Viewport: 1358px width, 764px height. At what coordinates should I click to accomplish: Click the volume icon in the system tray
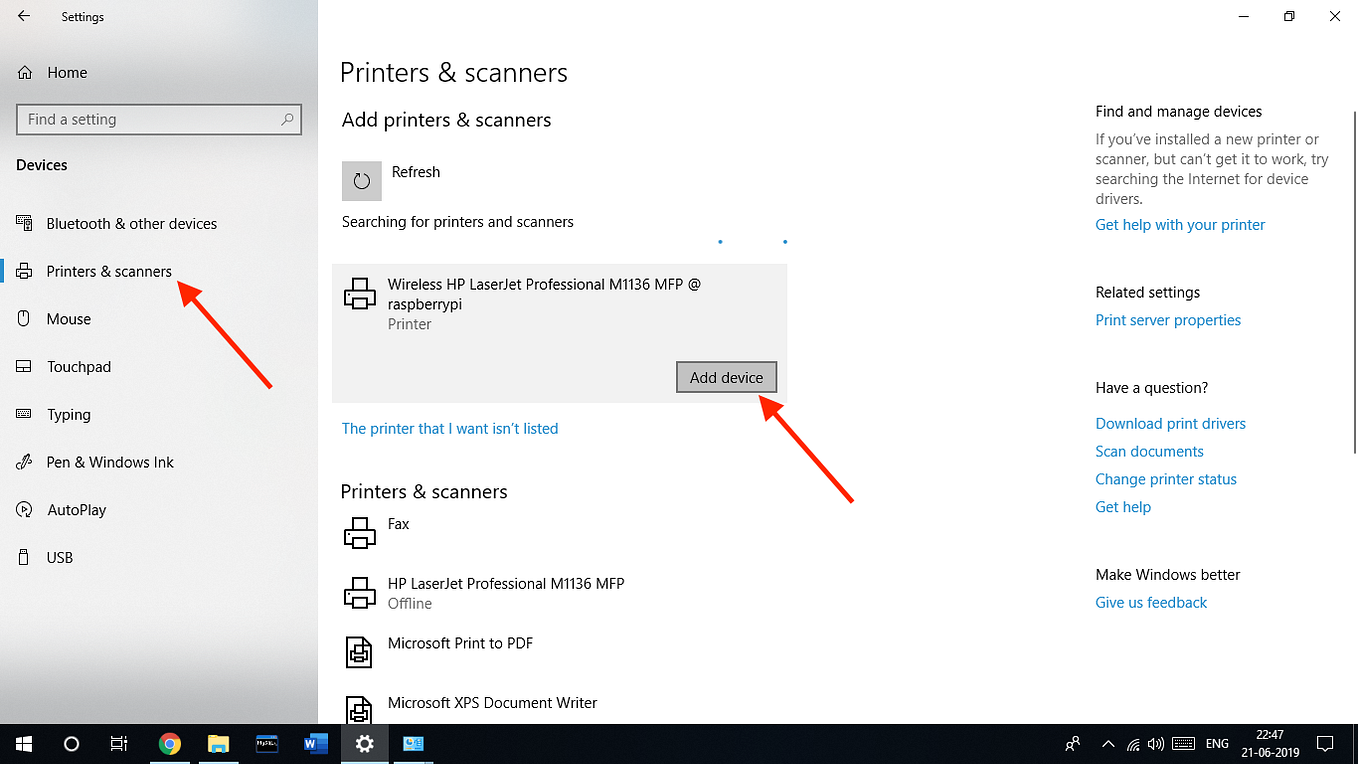pyautogui.click(x=1156, y=744)
